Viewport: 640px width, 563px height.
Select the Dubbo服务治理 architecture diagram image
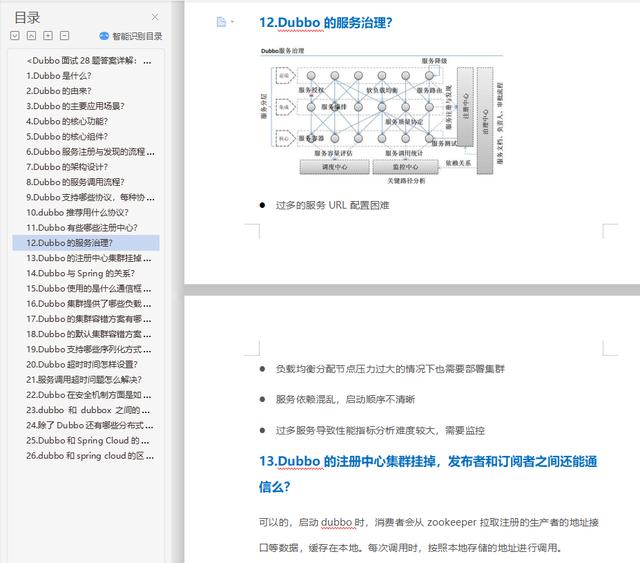tap(382, 116)
